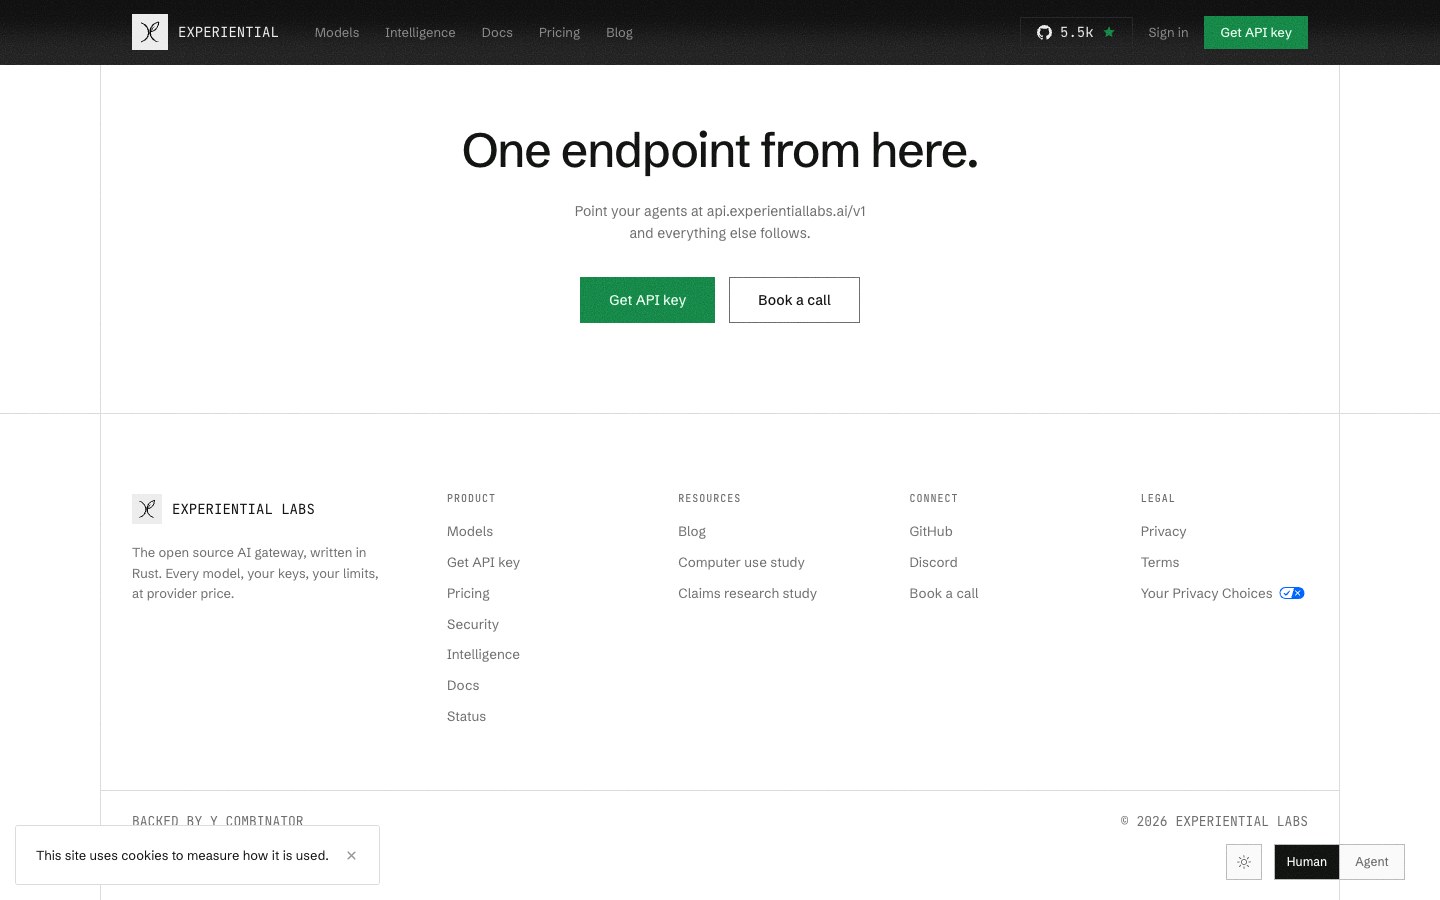This screenshot has height=900, width=1440.
Task: Open Models in the top navigation
Action: (x=337, y=32)
